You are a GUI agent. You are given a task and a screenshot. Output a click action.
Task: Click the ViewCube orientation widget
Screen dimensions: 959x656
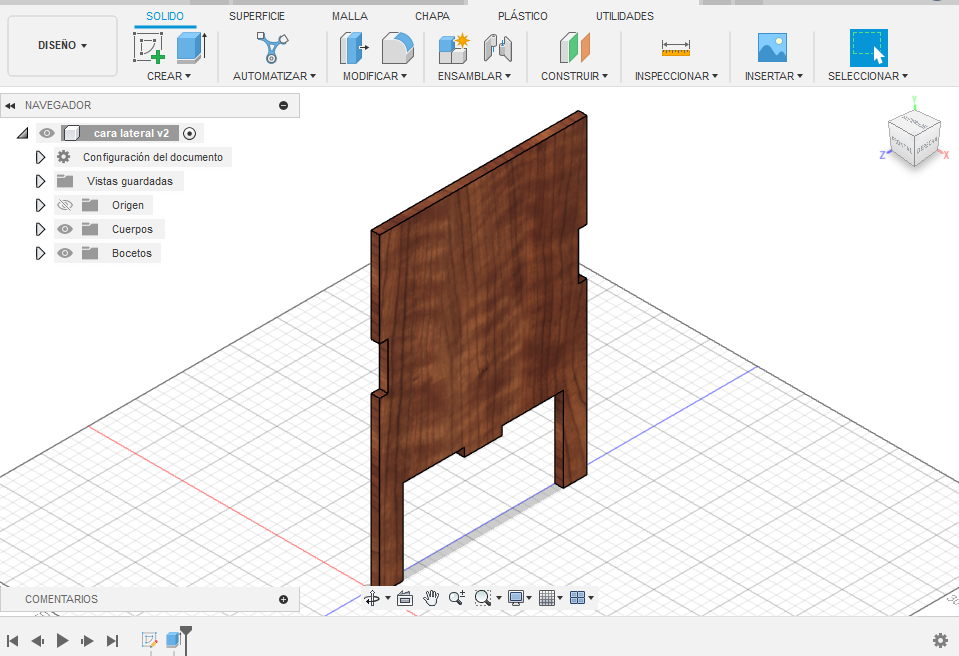click(x=914, y=134)
